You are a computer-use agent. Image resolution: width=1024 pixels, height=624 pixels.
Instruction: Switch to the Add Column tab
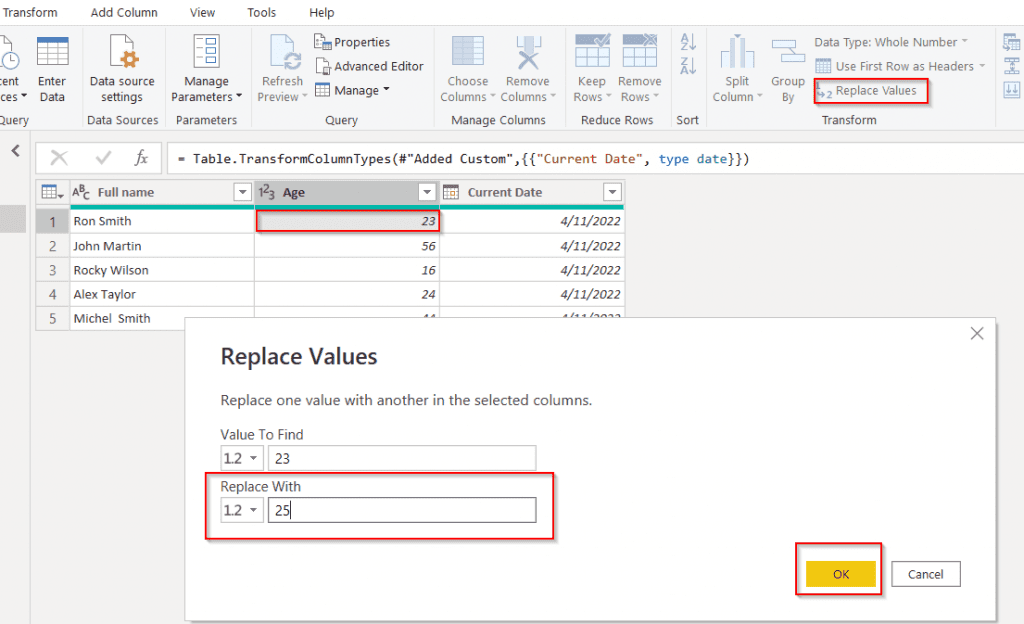[x=124, y=12]
